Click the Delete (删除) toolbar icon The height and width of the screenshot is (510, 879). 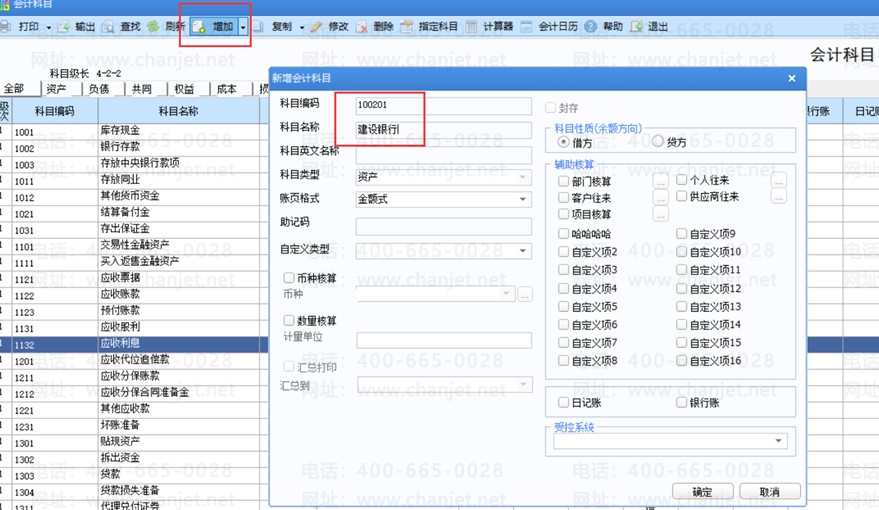pos(362,26)
